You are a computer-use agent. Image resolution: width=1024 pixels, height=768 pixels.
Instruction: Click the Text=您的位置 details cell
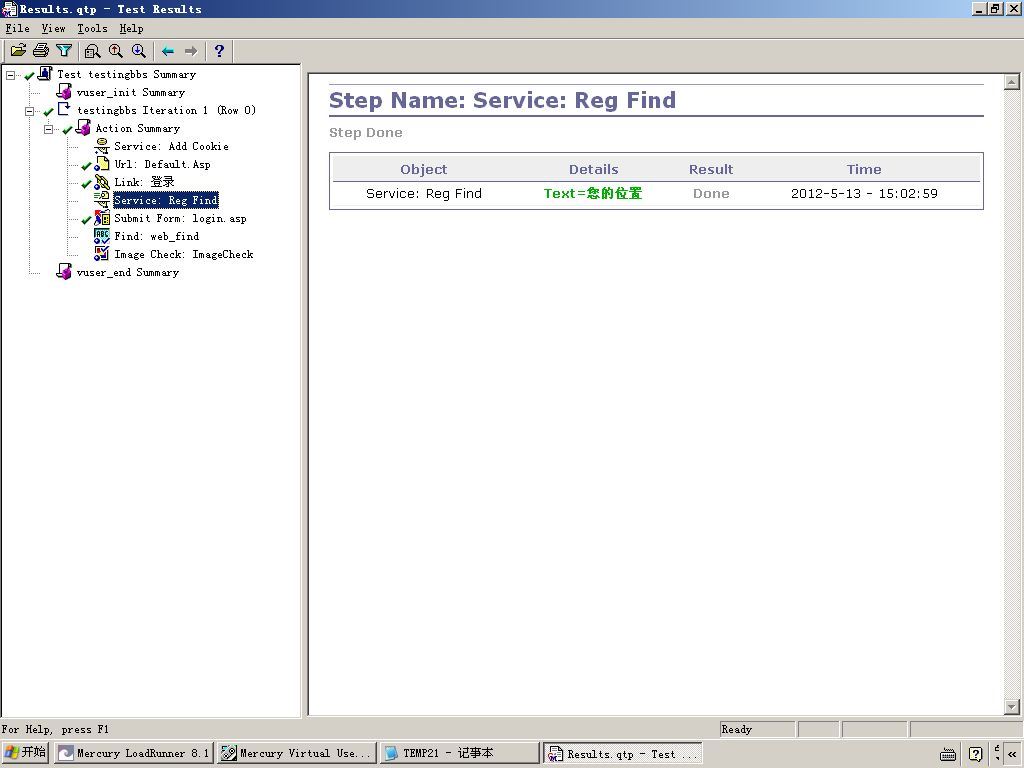(593, 193)
